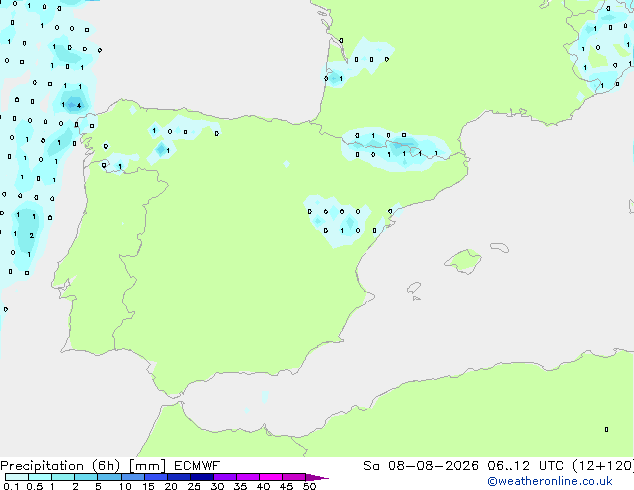Click the 06..12 UTC time label

525,466
